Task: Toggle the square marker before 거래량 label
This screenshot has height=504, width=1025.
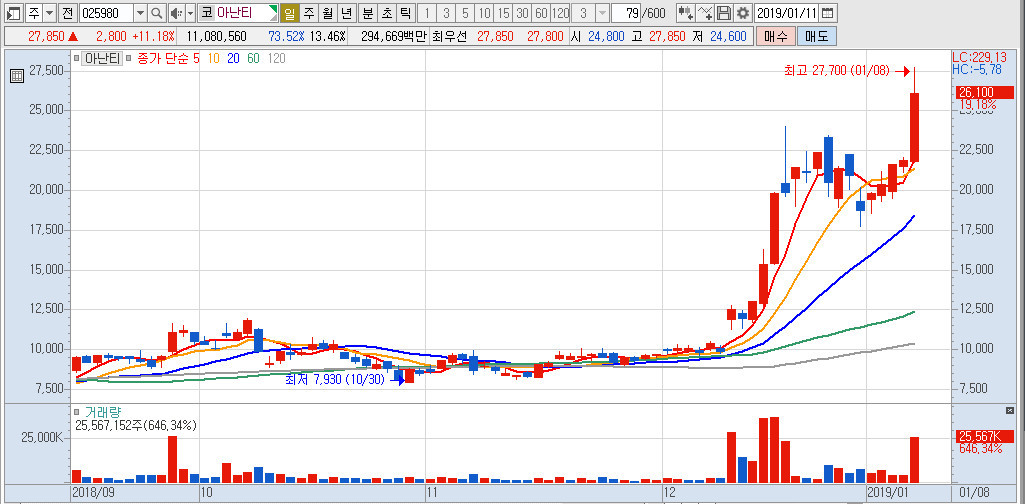Action: click(76, 412)
